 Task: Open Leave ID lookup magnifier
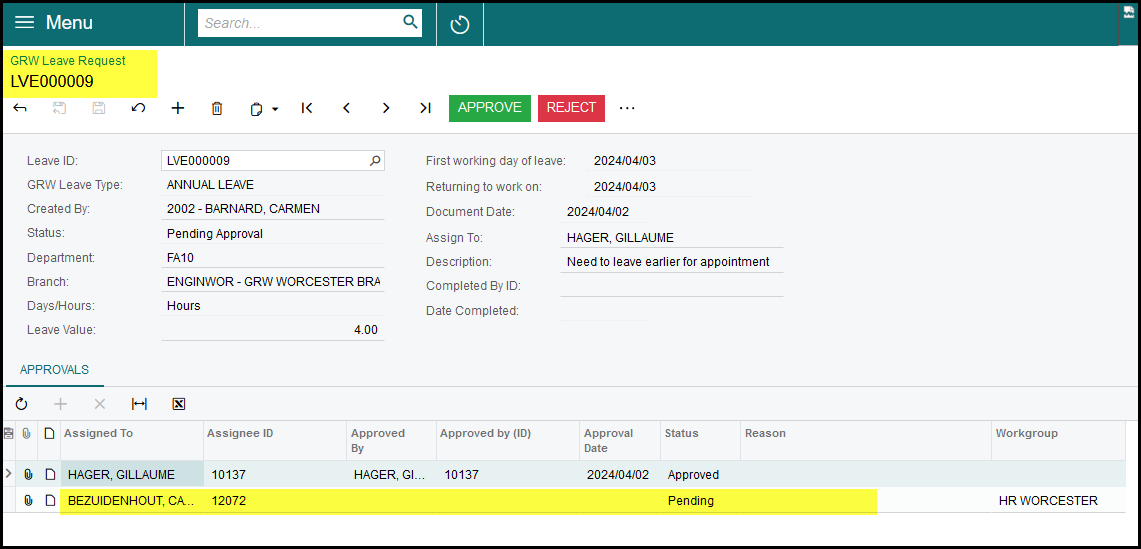pos(375,160)
